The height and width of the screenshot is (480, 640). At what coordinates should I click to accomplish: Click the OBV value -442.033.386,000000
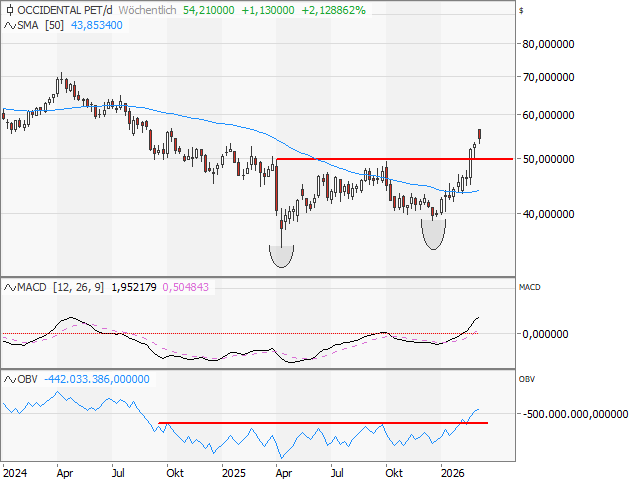coord(97,379)
